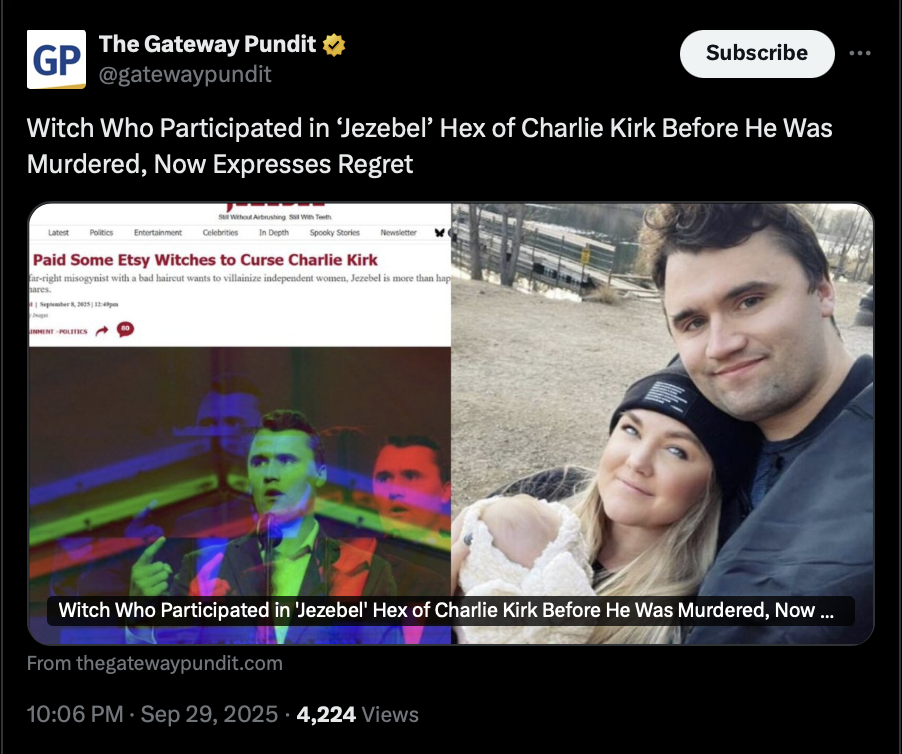Click the red comment bubble showing 80
The width and height of the screenshot is (902, 754).
125,329
